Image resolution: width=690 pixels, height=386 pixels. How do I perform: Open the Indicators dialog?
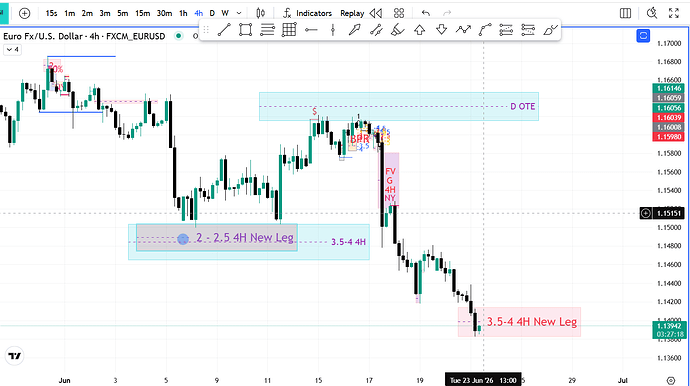[307, 13]
